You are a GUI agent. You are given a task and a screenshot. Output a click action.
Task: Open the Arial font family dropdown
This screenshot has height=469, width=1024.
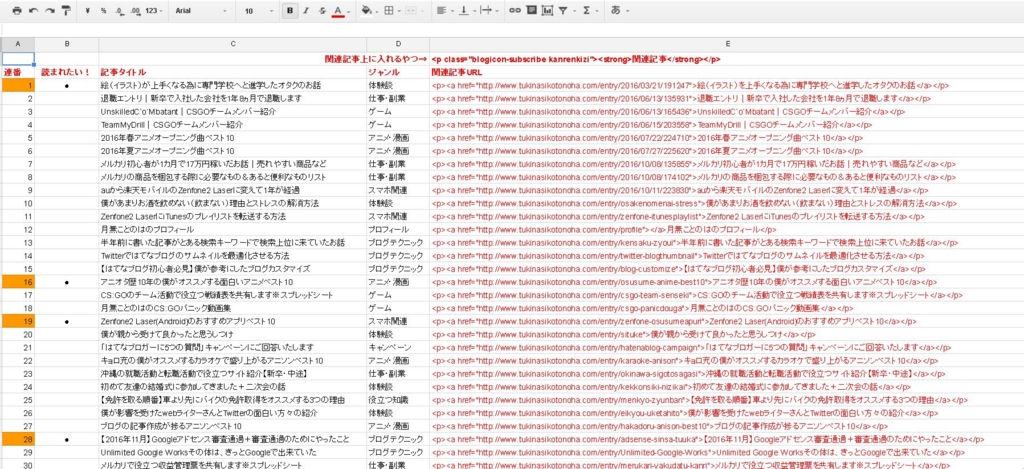click(x=201, y=10)
